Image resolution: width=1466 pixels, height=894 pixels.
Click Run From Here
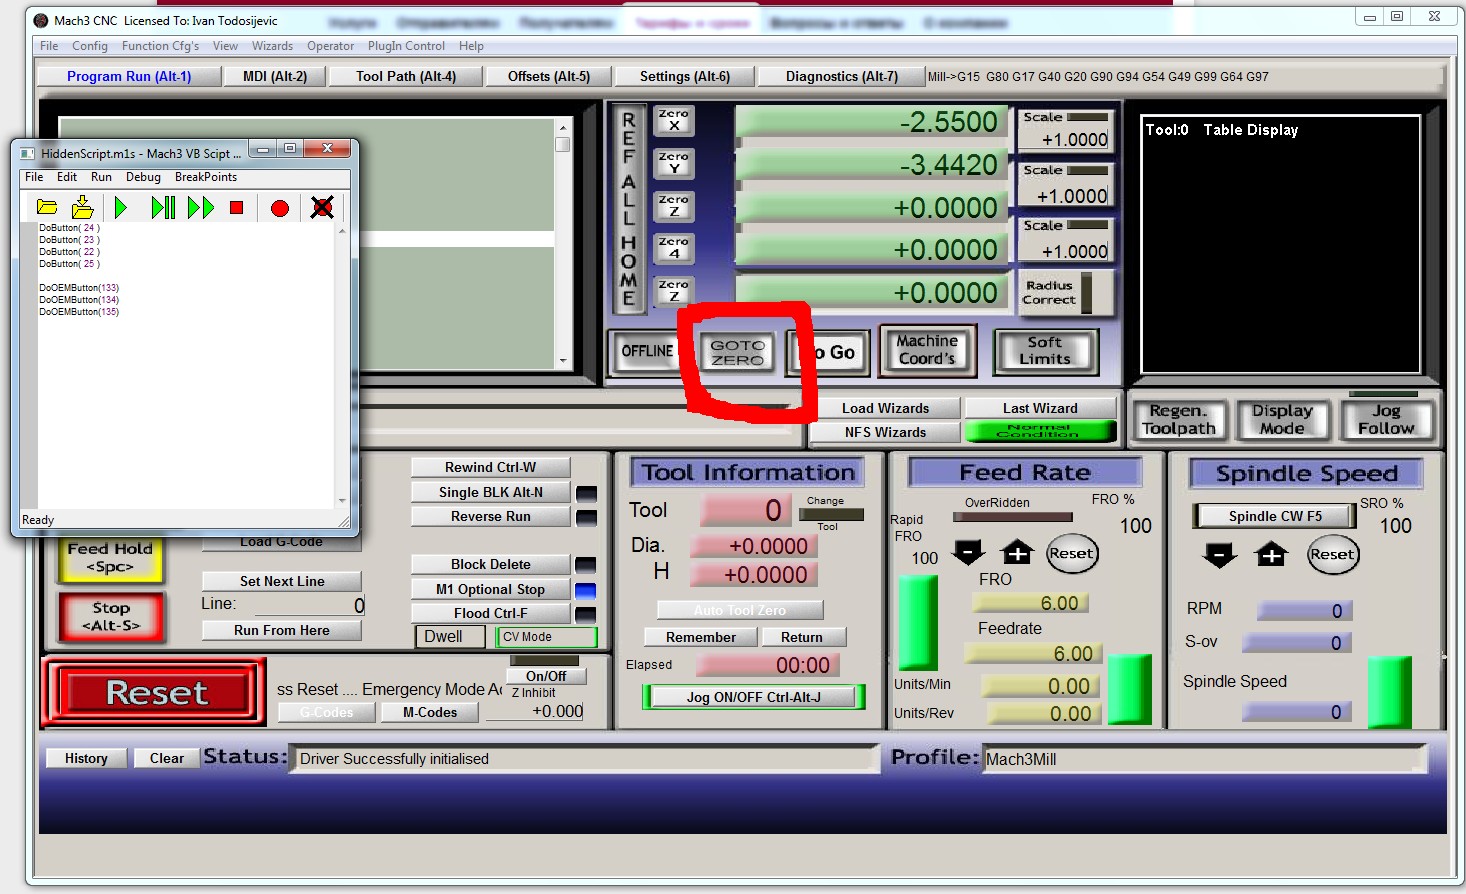click(282, 630)
